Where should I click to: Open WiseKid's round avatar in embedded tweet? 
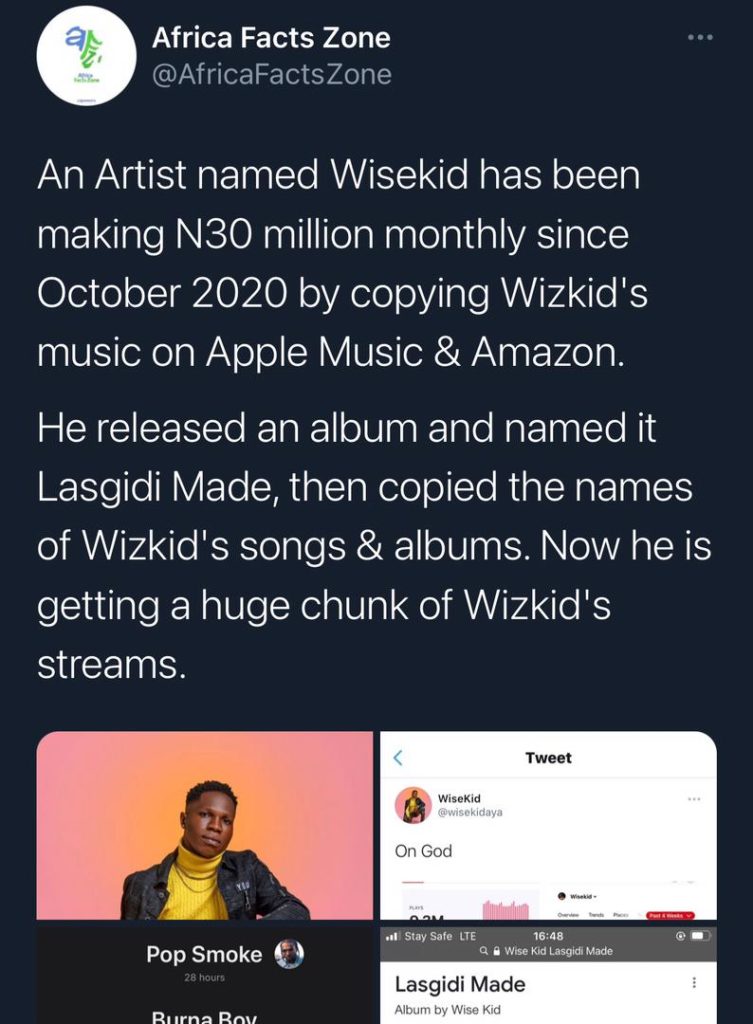pyautogui.click(x=413, y=805)
